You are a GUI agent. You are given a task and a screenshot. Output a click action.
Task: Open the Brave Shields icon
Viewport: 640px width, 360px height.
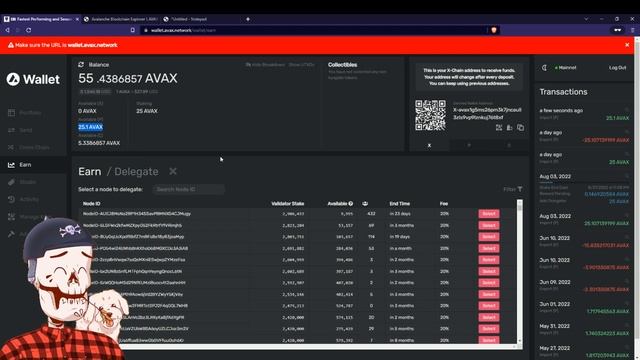point(494,30)
